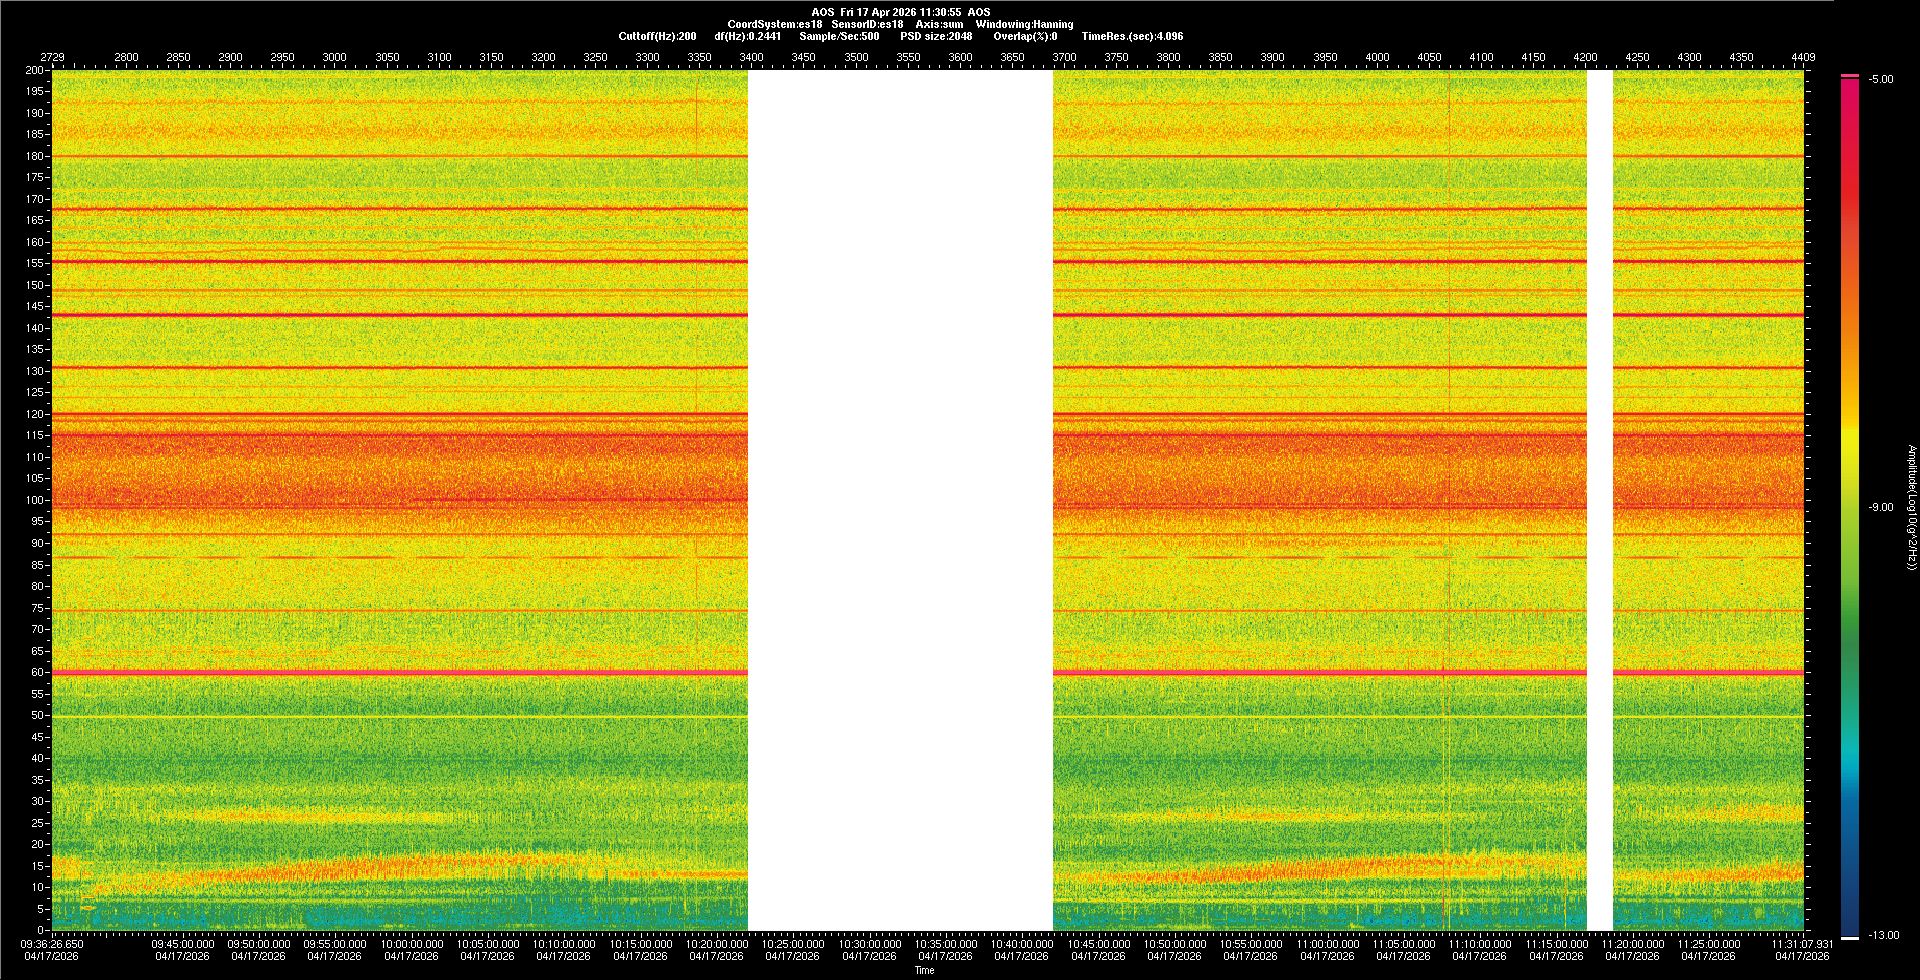
Task: Click the -5.00 colorbar maximum label
Action: (x=1881, y=80)
